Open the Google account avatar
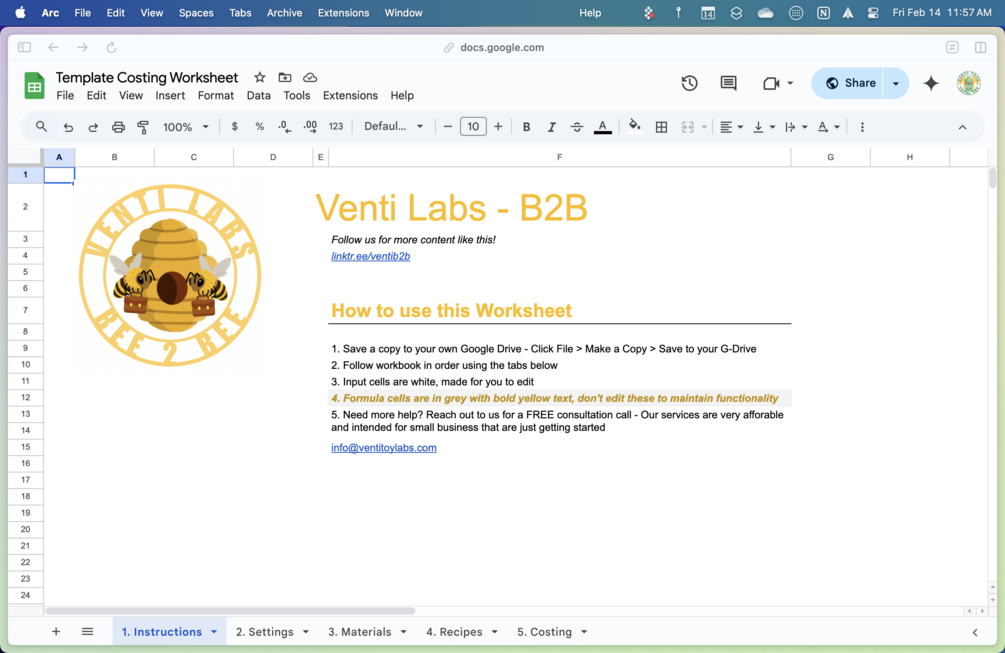1005x653 pixels. 968,83
